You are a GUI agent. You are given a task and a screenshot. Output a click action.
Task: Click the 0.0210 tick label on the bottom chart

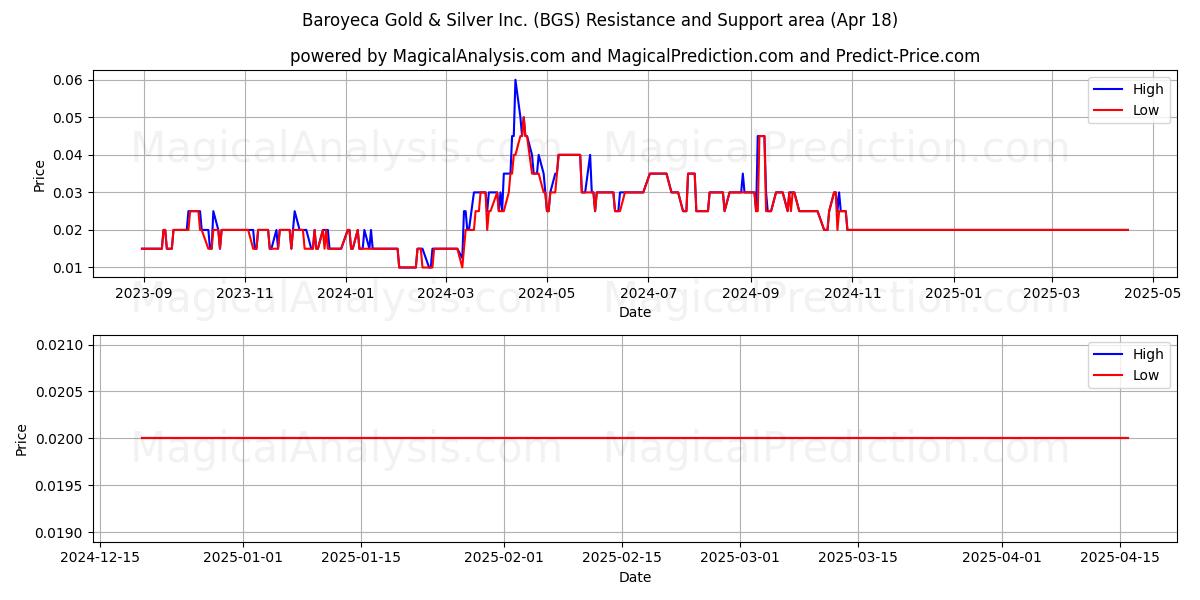58,345
